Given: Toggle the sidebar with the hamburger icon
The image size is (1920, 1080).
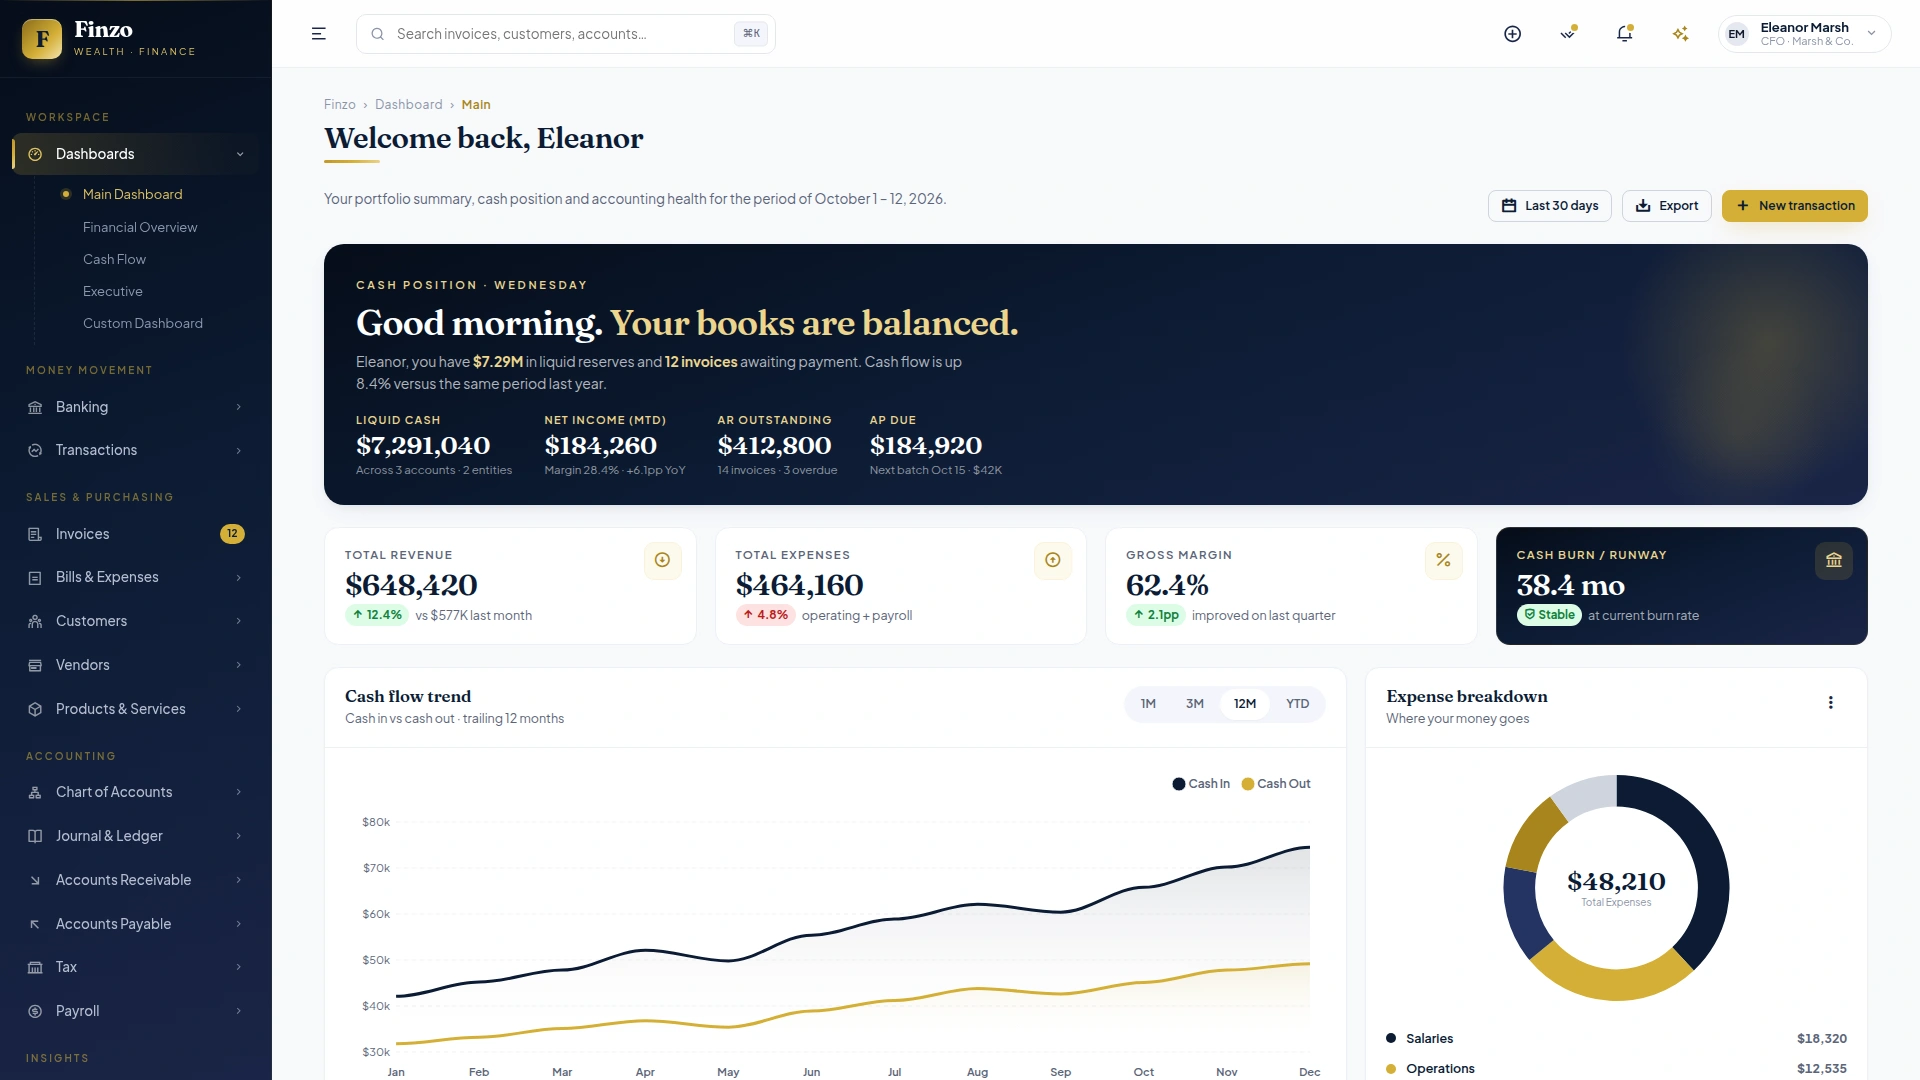Looking at the screenshot, I should tap(319, 34).
